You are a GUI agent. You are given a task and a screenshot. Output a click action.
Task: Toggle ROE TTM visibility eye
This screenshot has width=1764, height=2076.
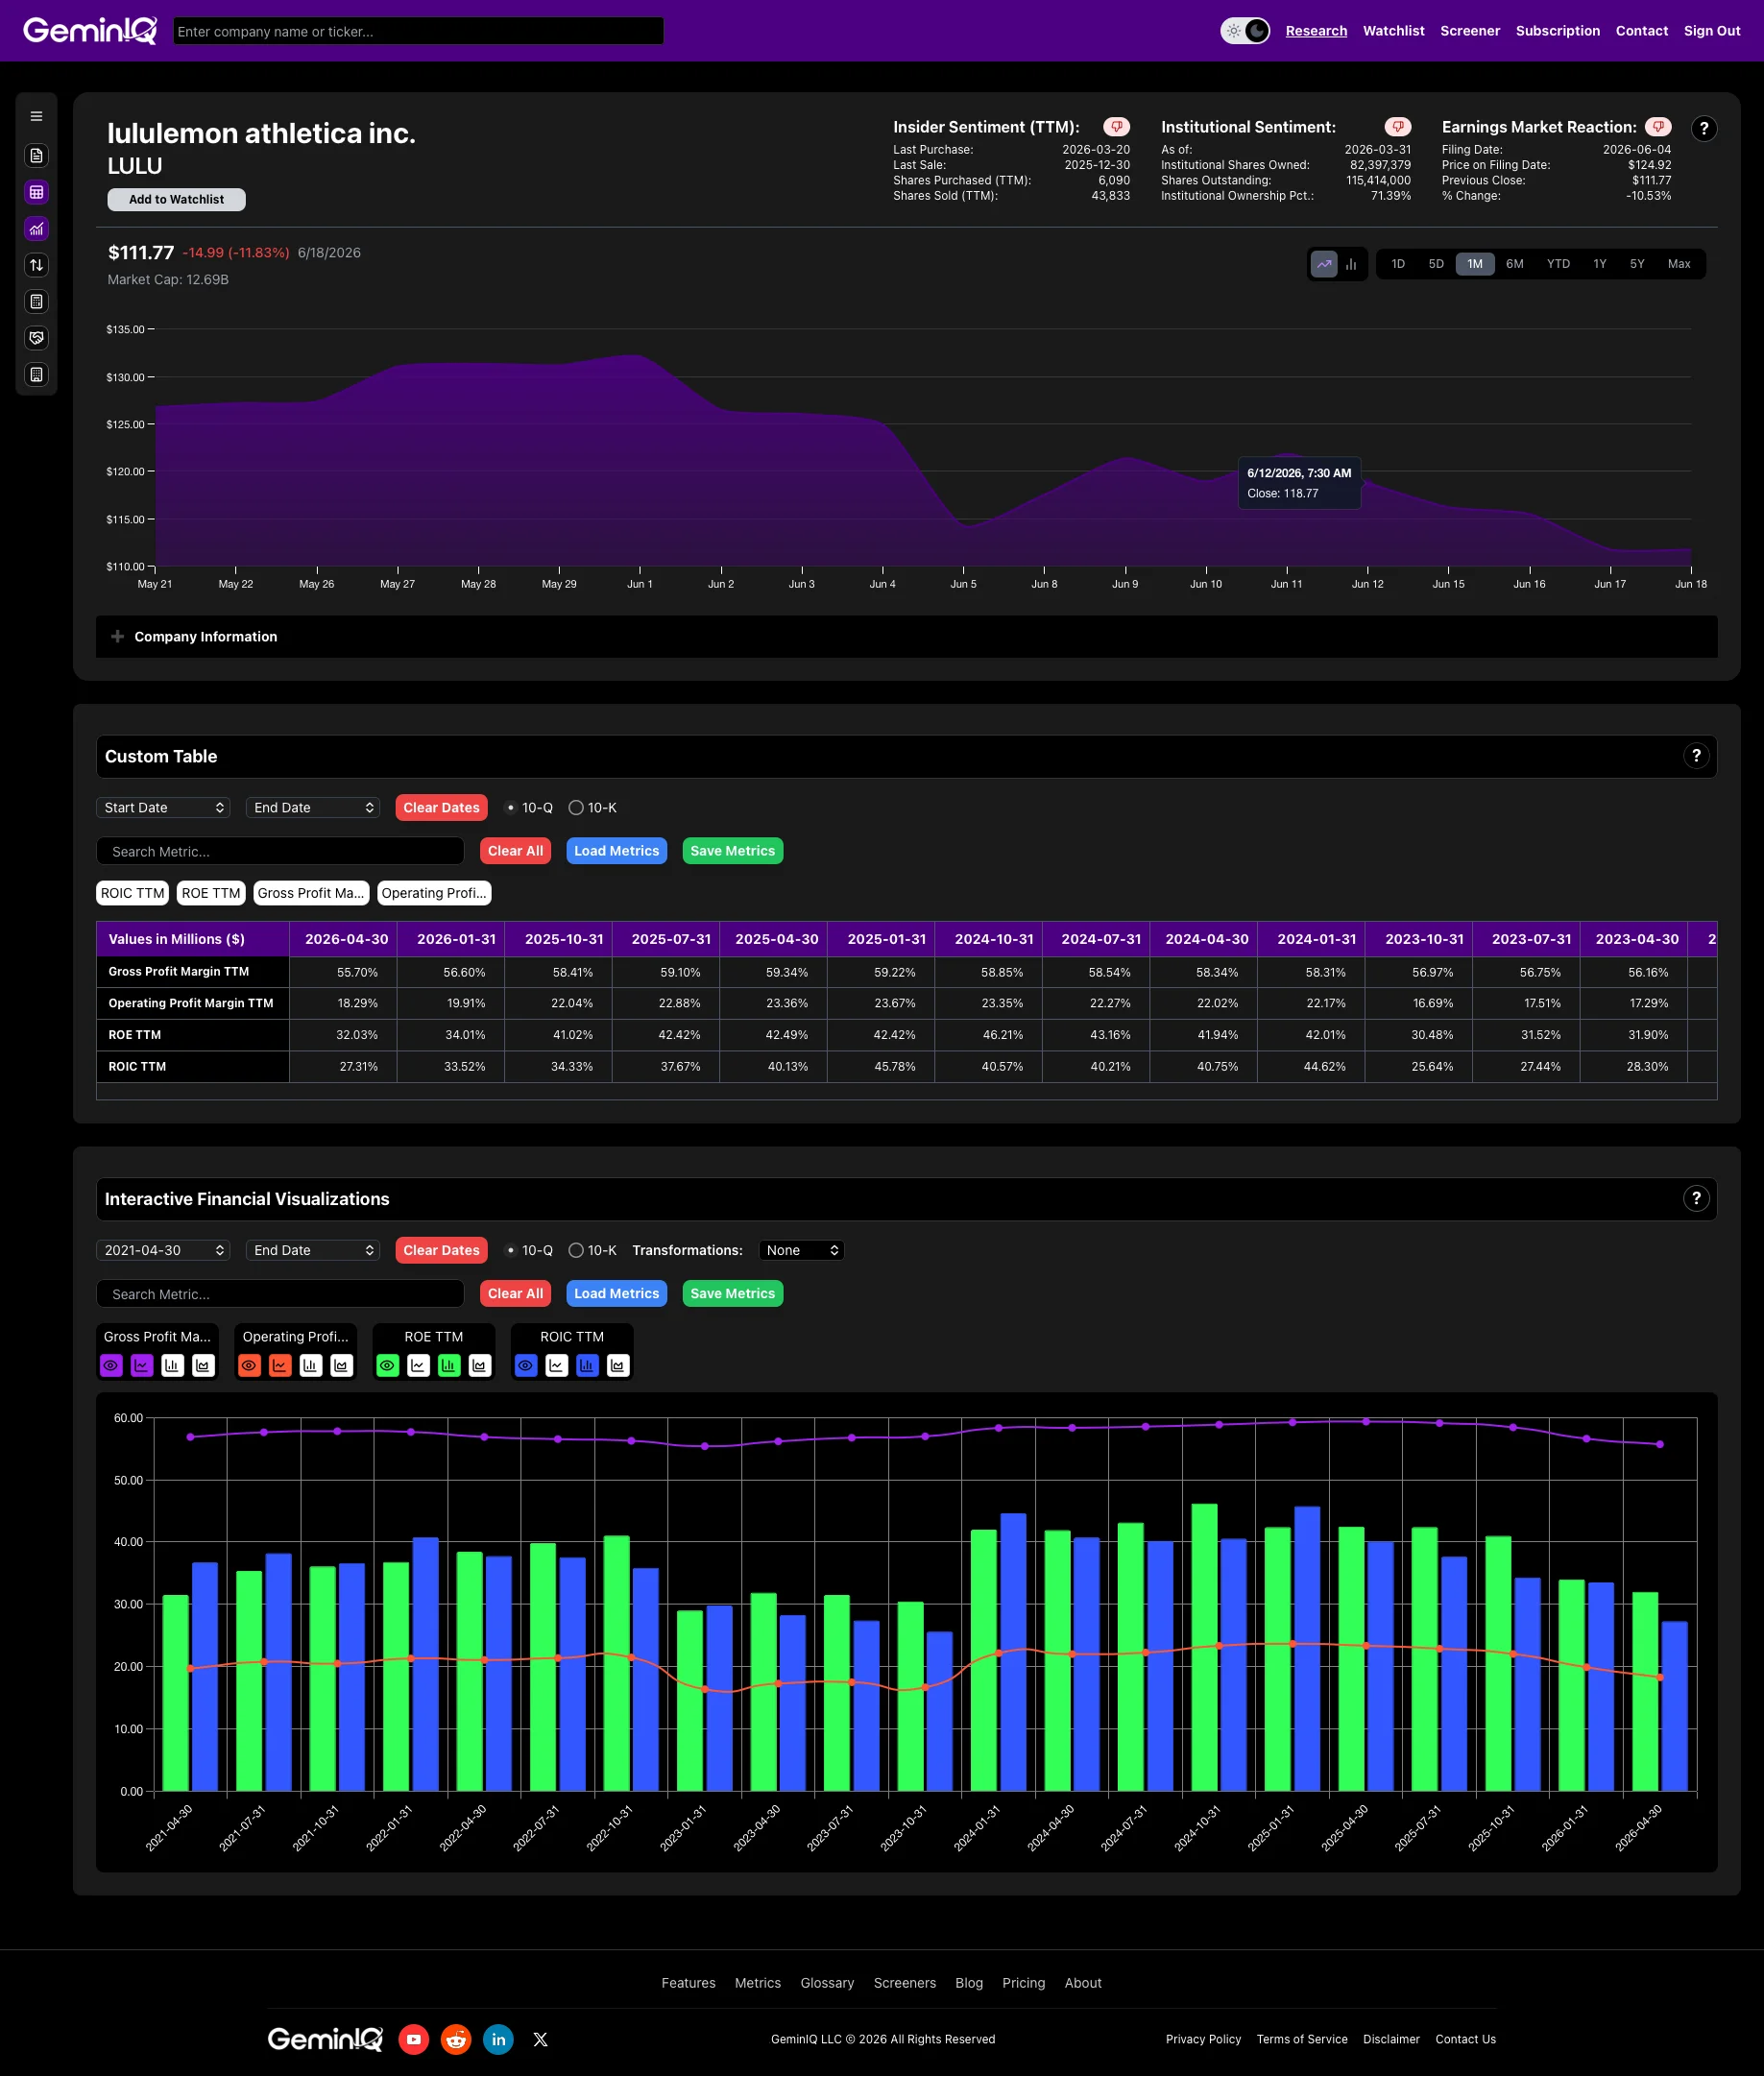(x=388, y=1365)
